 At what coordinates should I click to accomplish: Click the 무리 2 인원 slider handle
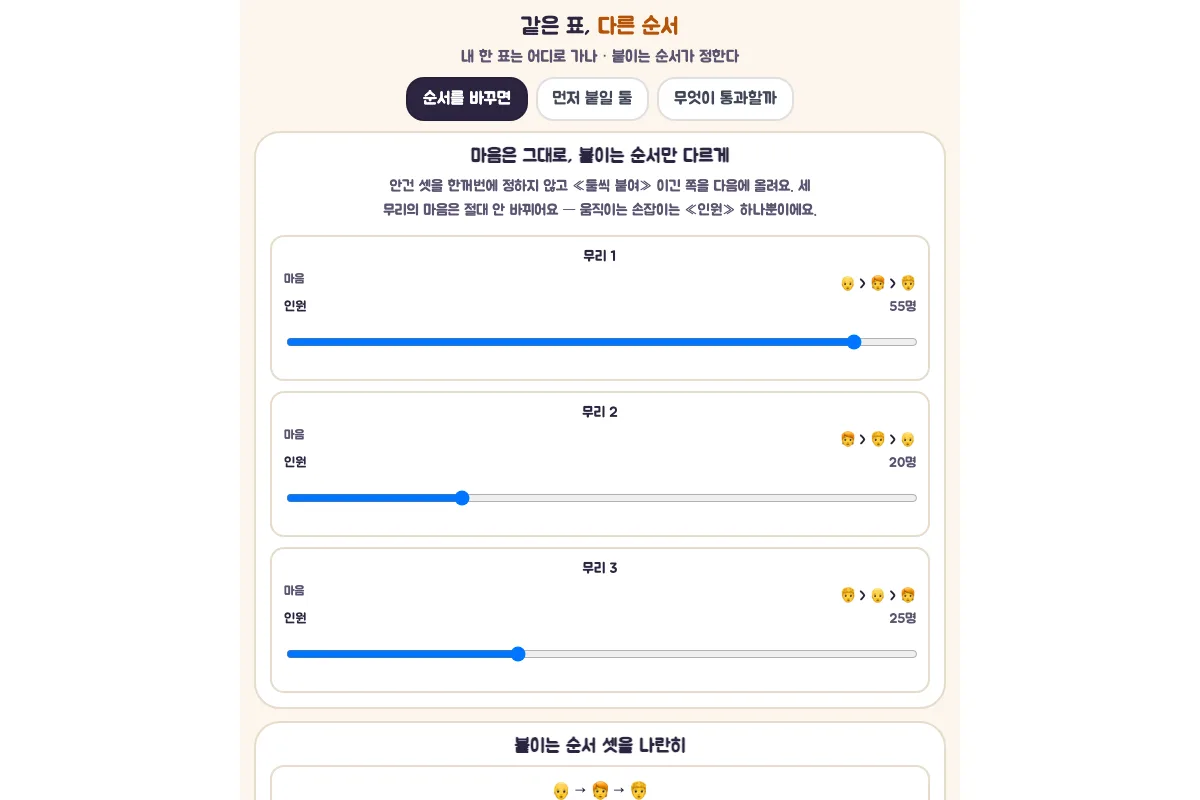pos(462,498)
